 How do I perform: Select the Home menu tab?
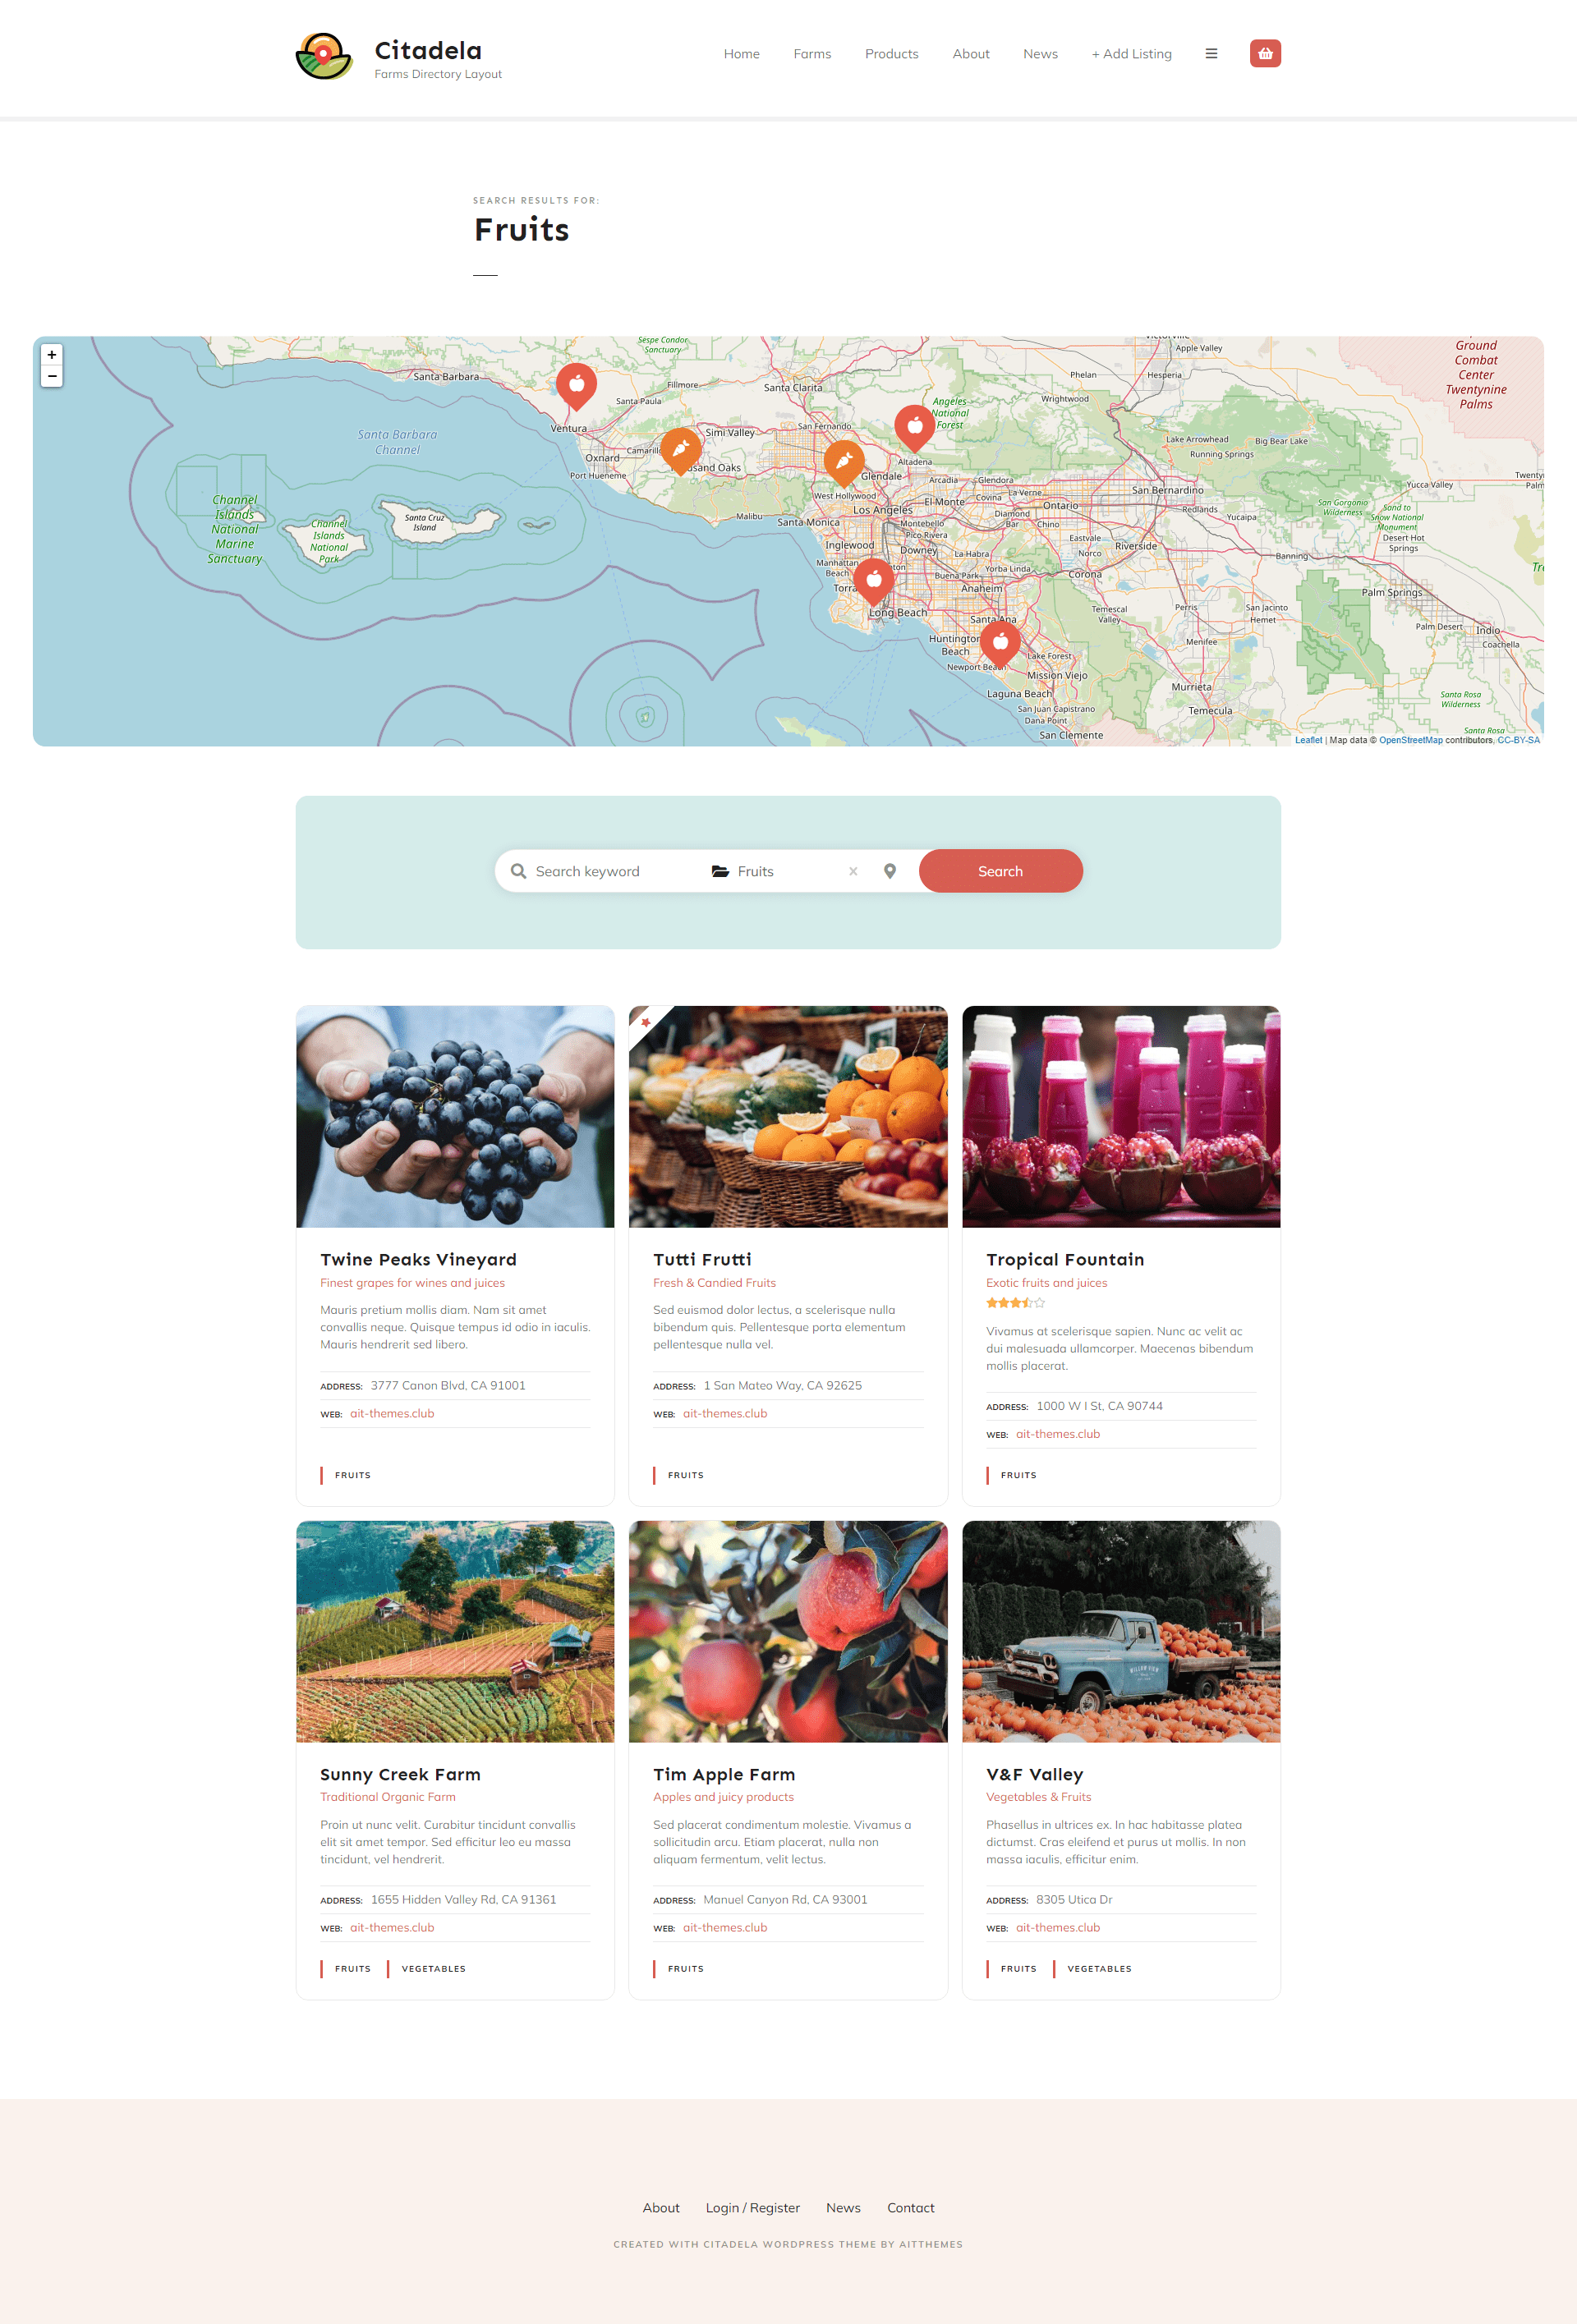click(741, 53)
